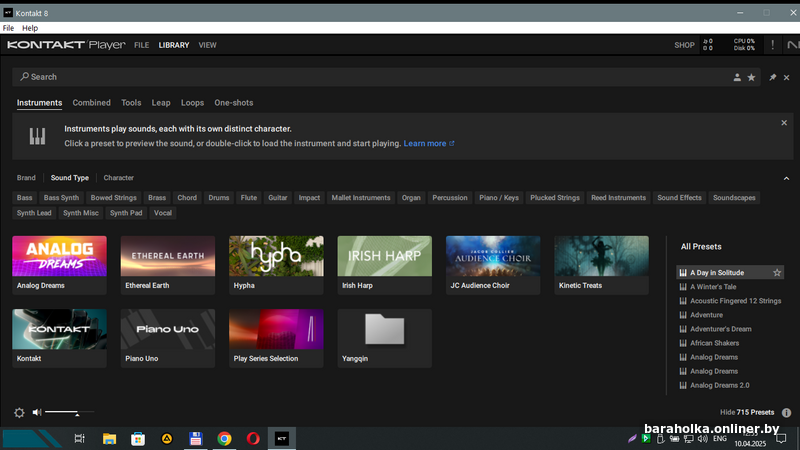This screenshot has width=800, height=450.
Task: Switch to the Tools tab
Action: click(131, 103)
